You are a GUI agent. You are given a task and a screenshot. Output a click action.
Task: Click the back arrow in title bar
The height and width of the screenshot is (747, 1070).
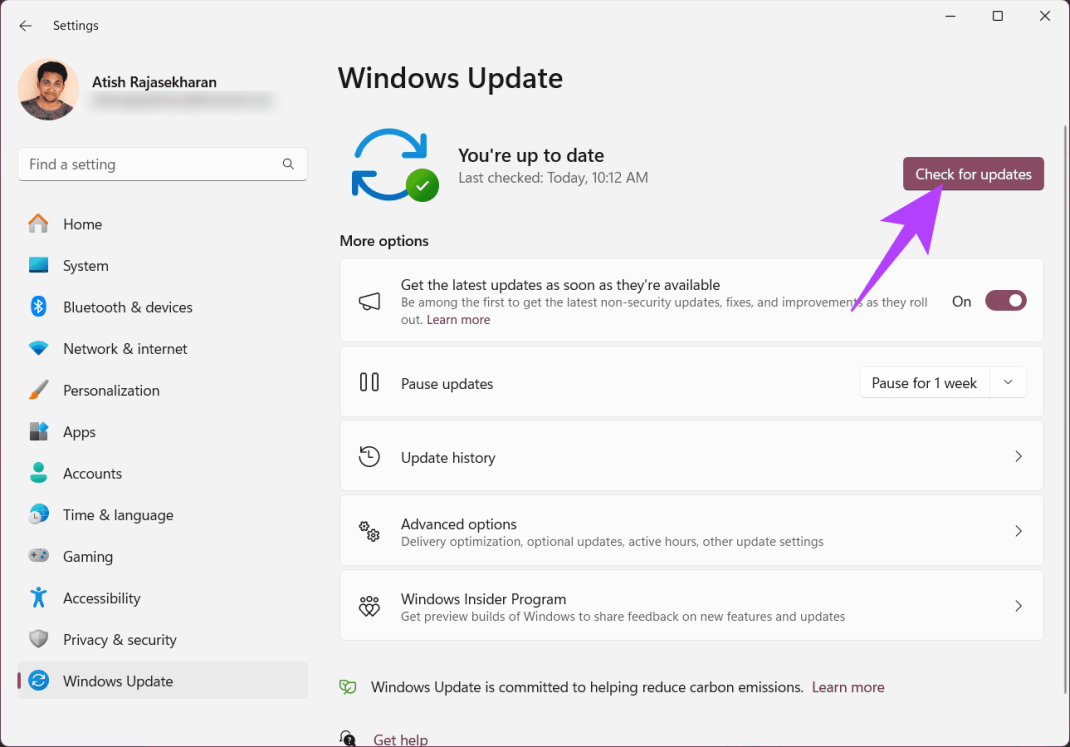[26, 25]
